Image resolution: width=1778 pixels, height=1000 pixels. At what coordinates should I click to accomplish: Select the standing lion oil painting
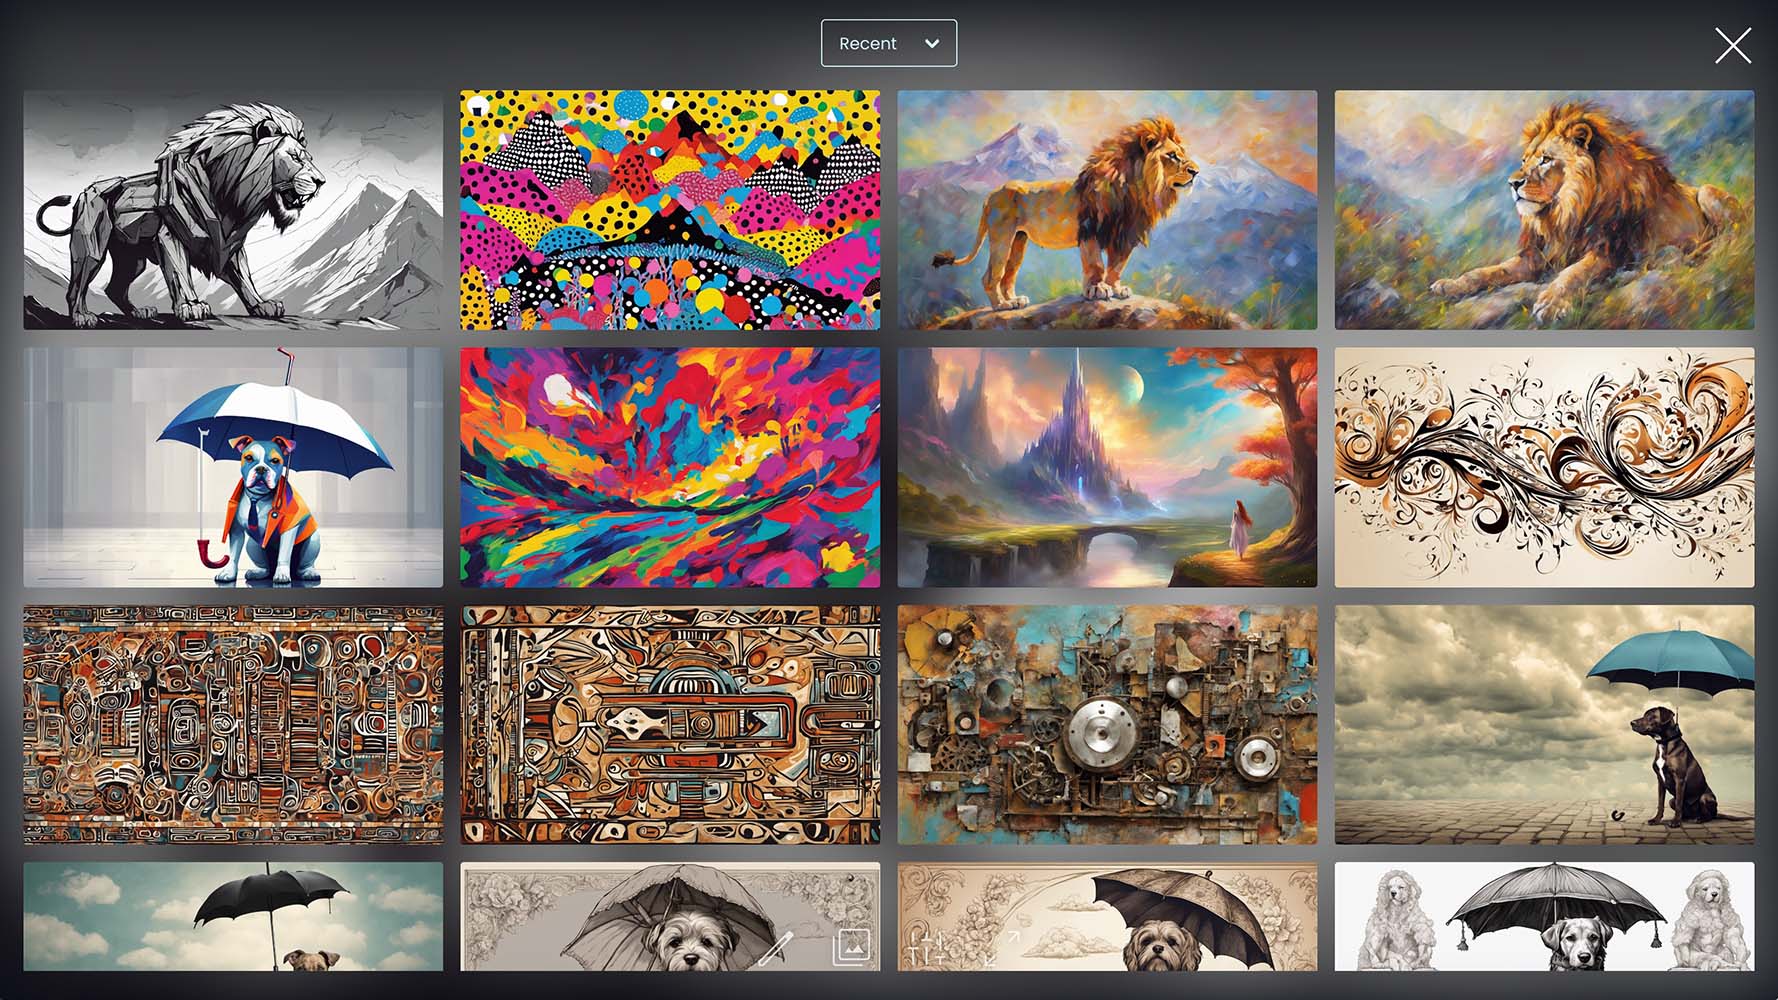[1107, 210]
